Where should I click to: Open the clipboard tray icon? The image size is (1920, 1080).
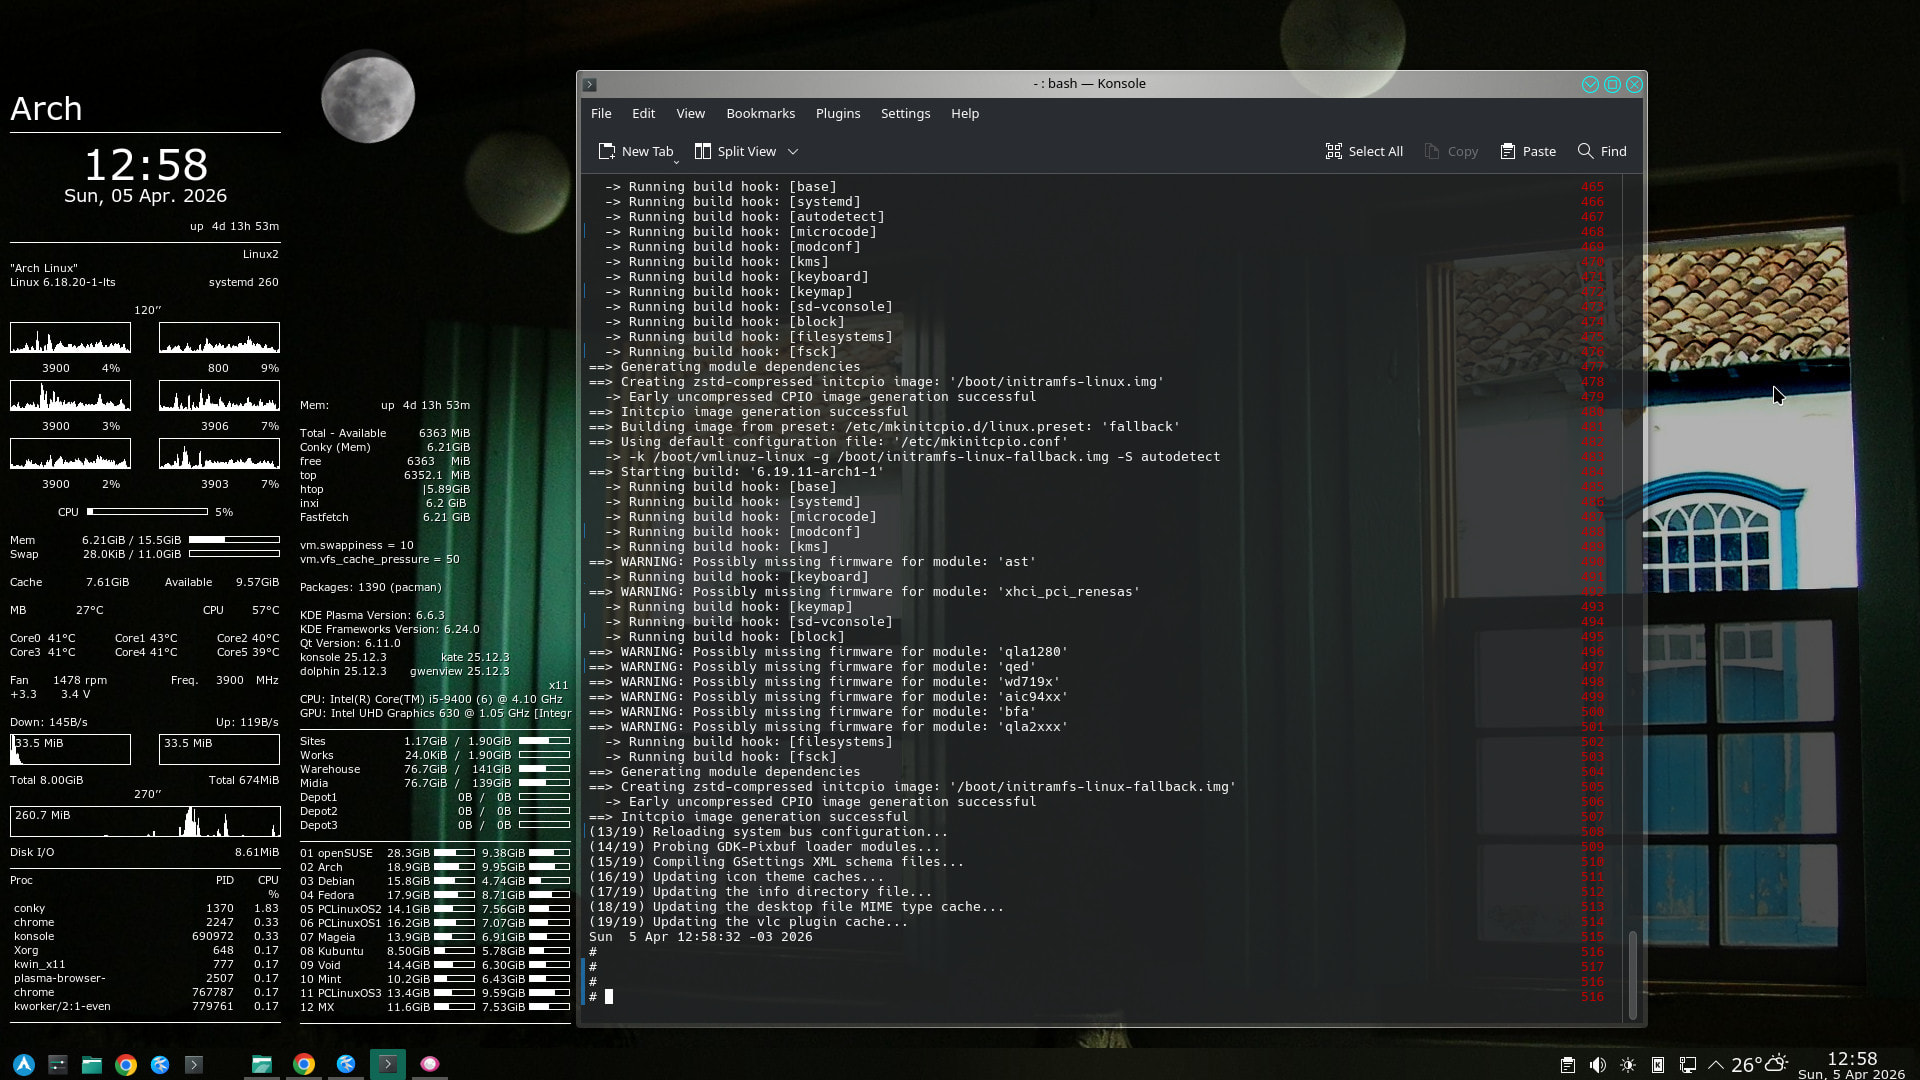click(1568, 1065)
